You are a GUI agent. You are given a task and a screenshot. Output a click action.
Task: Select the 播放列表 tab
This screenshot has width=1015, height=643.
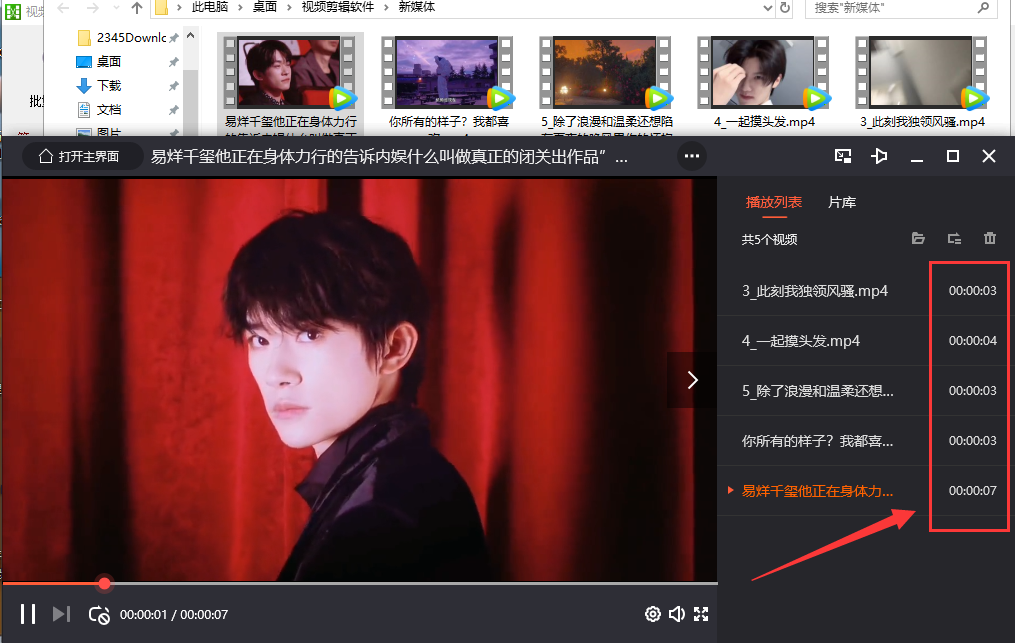click(774, 203)
